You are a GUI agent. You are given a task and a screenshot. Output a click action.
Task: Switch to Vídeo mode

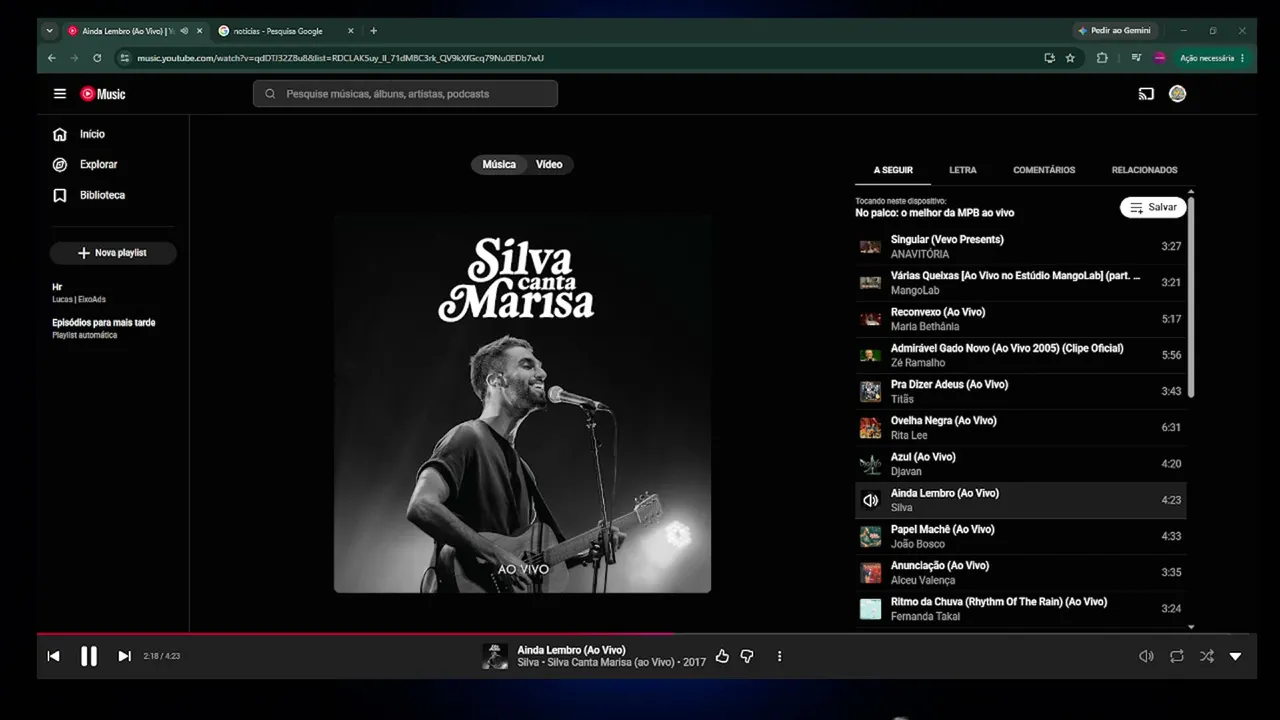point(549,164)
